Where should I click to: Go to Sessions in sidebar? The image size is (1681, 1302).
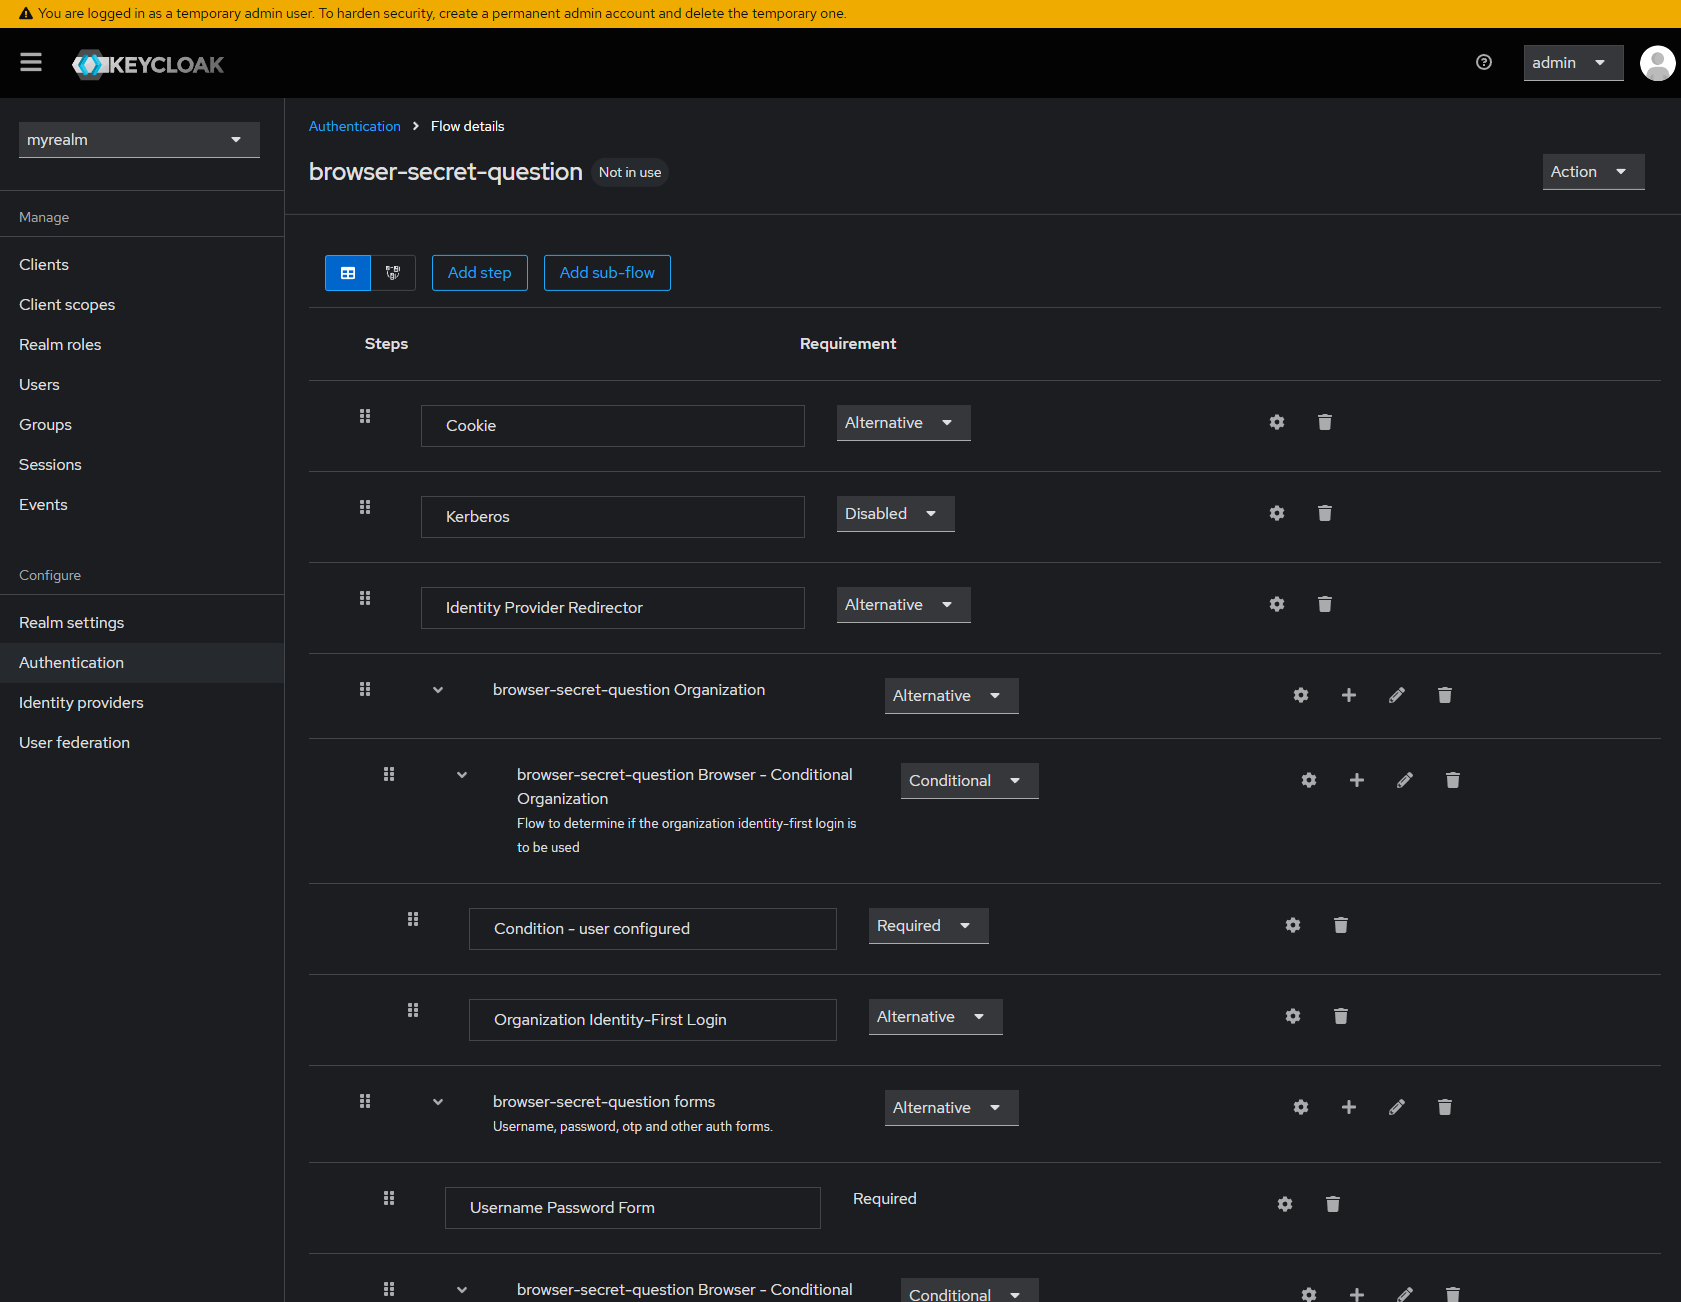click(142, 465)
